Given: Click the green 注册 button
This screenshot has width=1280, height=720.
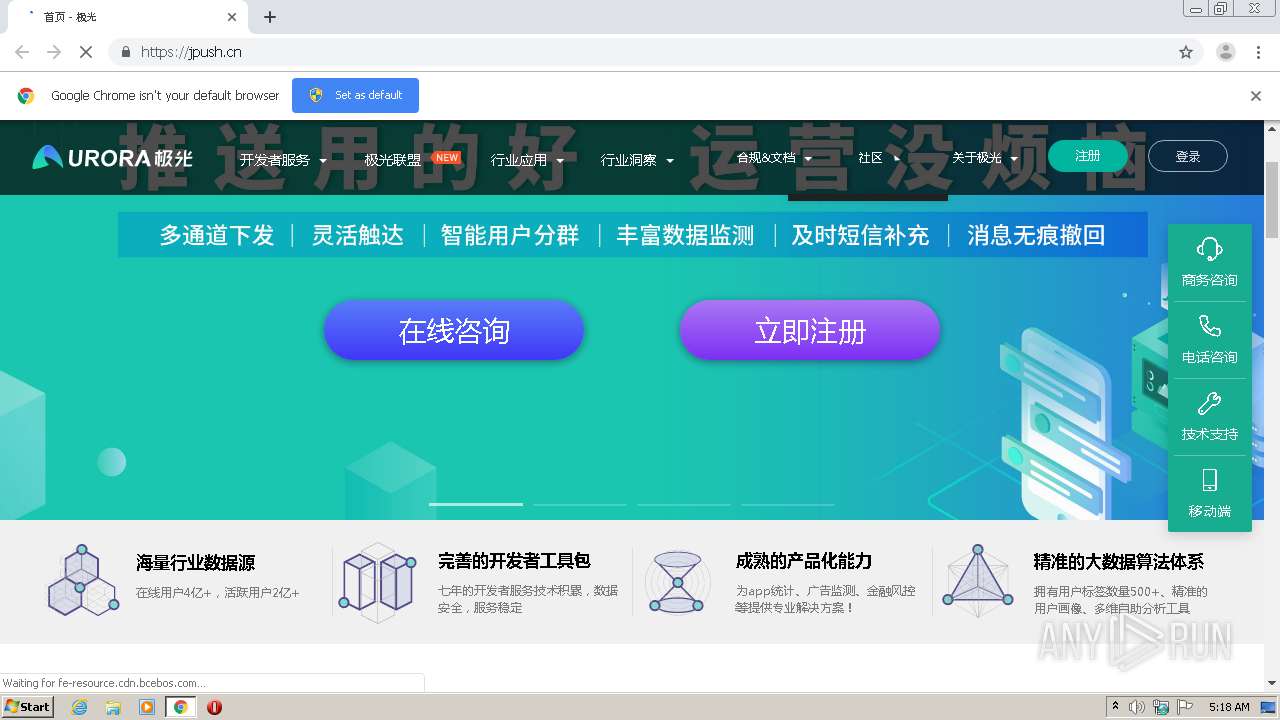Looking at the screenshot, I should tap(1088, 156).
